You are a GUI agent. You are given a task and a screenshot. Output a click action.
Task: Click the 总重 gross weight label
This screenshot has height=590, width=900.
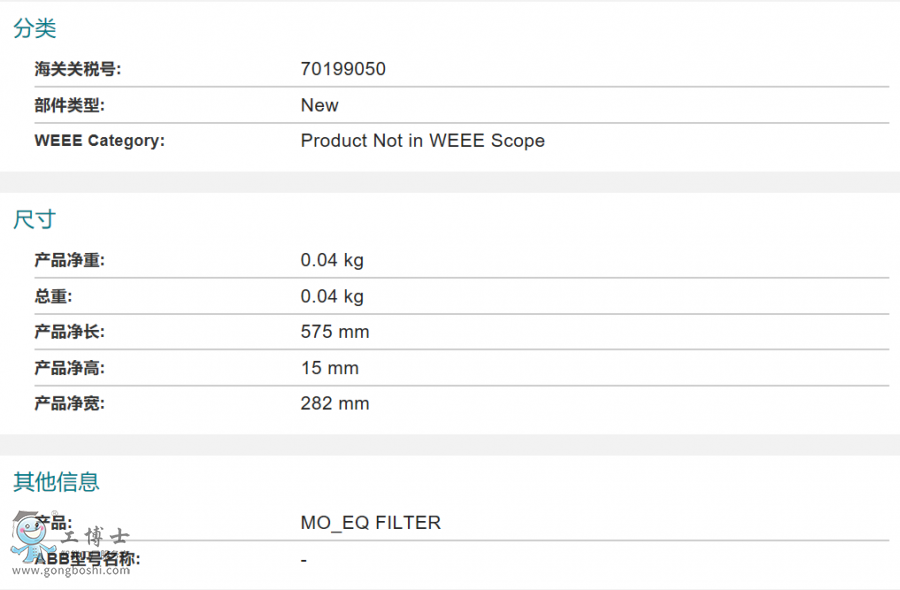54,297
